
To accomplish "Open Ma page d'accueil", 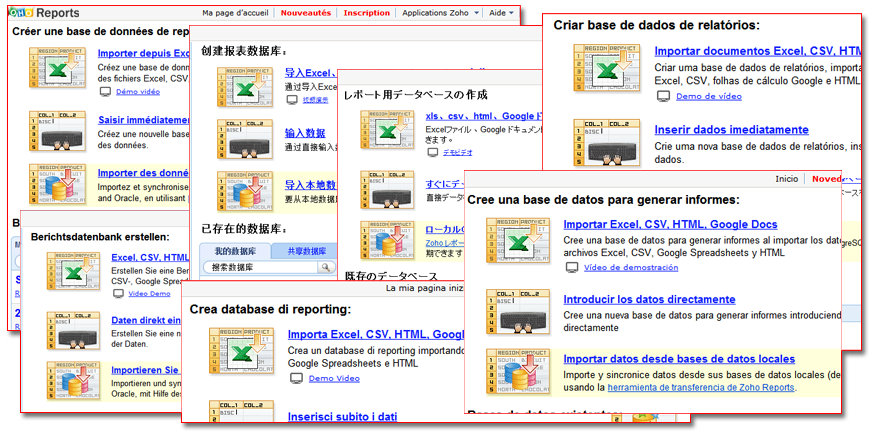I will tap(235, 13).
